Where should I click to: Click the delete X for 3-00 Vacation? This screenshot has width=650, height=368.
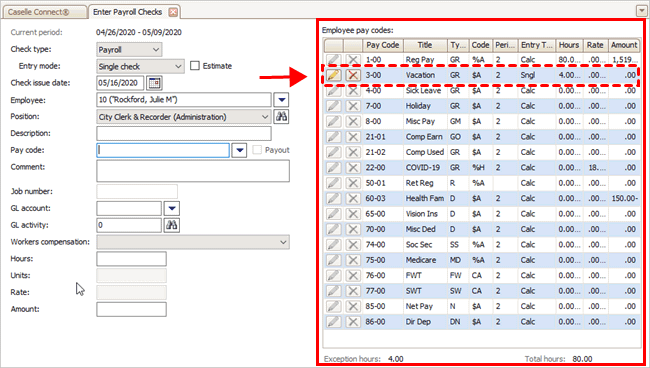pyautogui.click(x=353, y=75)
